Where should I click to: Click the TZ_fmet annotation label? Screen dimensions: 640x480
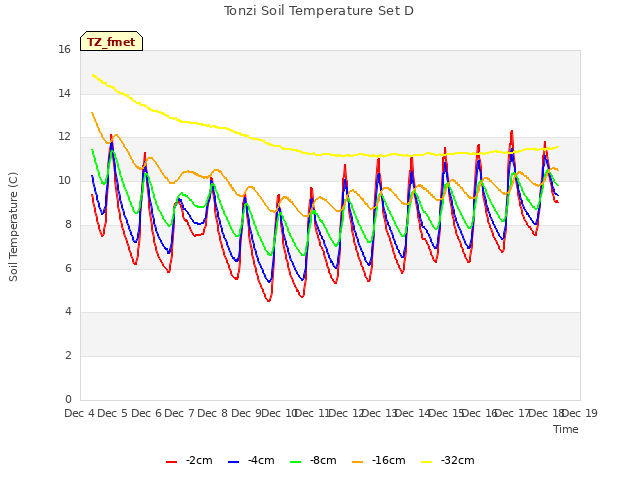pos(111,41)
